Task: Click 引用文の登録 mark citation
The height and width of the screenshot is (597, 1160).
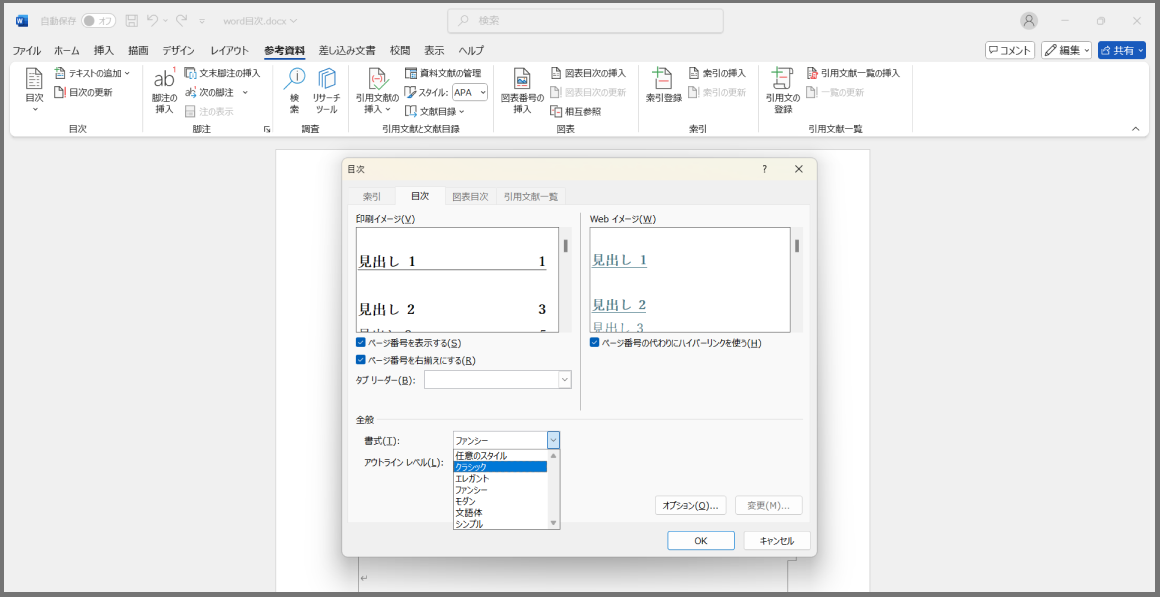Action: (x=783, y=90)
